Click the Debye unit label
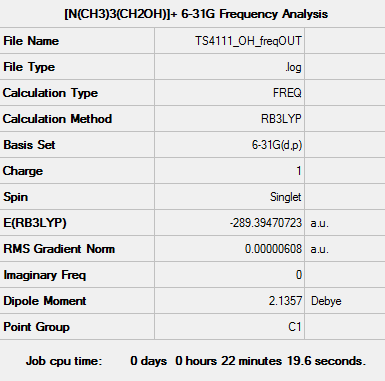385x381 pixels. 326,301
